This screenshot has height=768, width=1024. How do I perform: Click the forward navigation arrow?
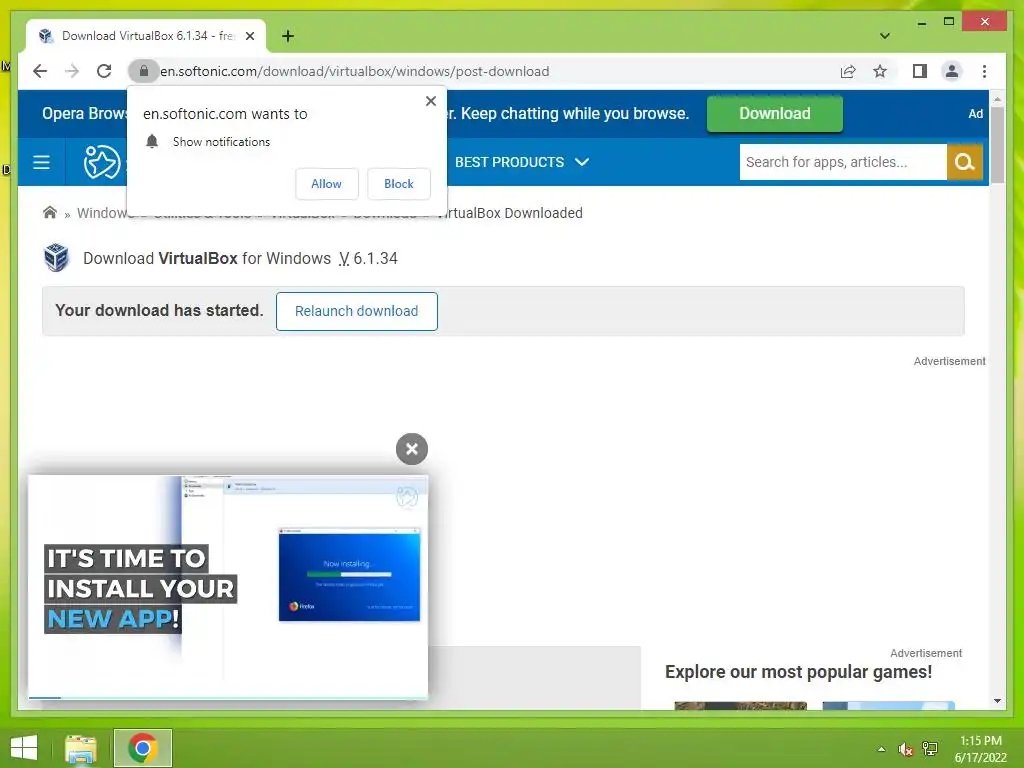(72, 71)
